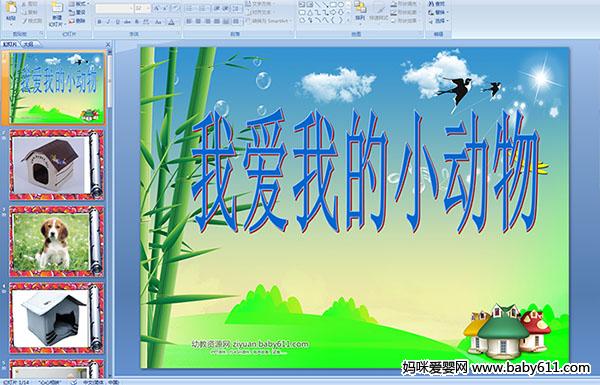Click the Distributed alignment icon
The image size is (600, 385).
point(226,21)
